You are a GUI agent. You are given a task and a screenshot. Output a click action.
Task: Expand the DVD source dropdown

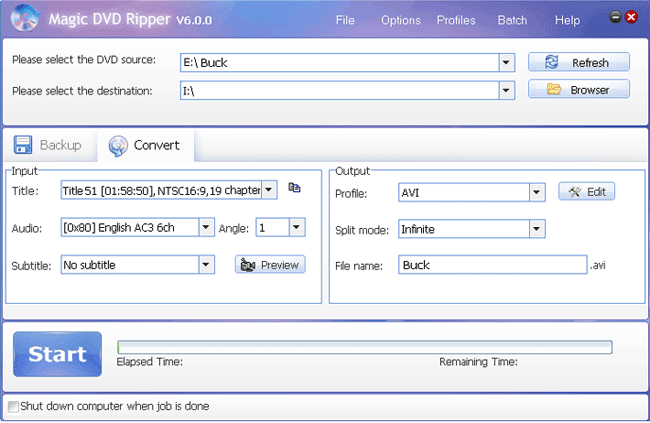506,63
